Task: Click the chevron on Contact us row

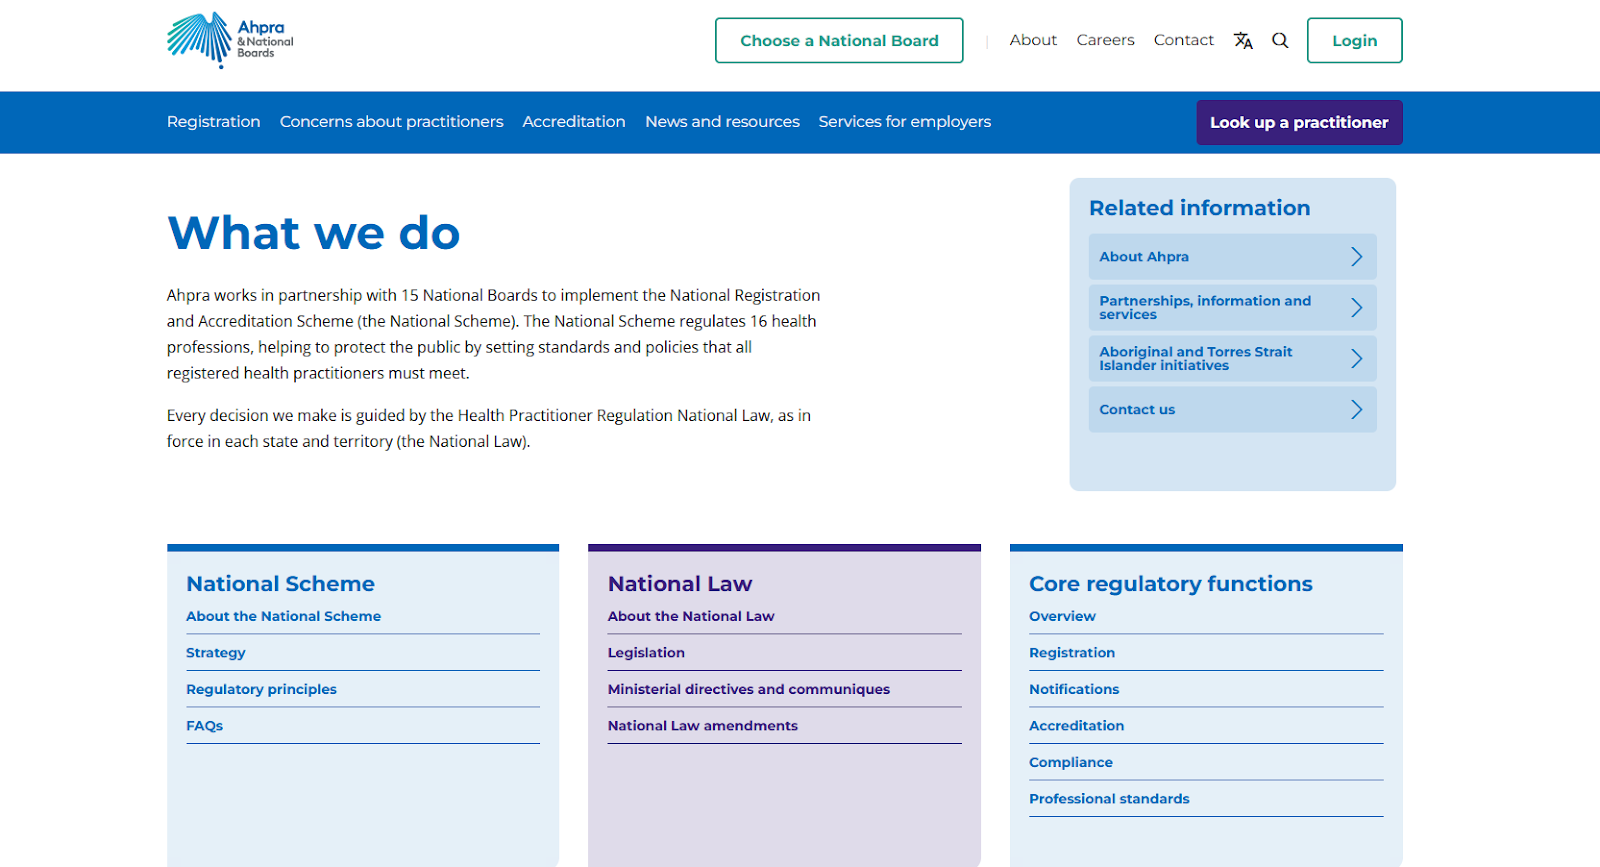Action: tap(1356, 410)
